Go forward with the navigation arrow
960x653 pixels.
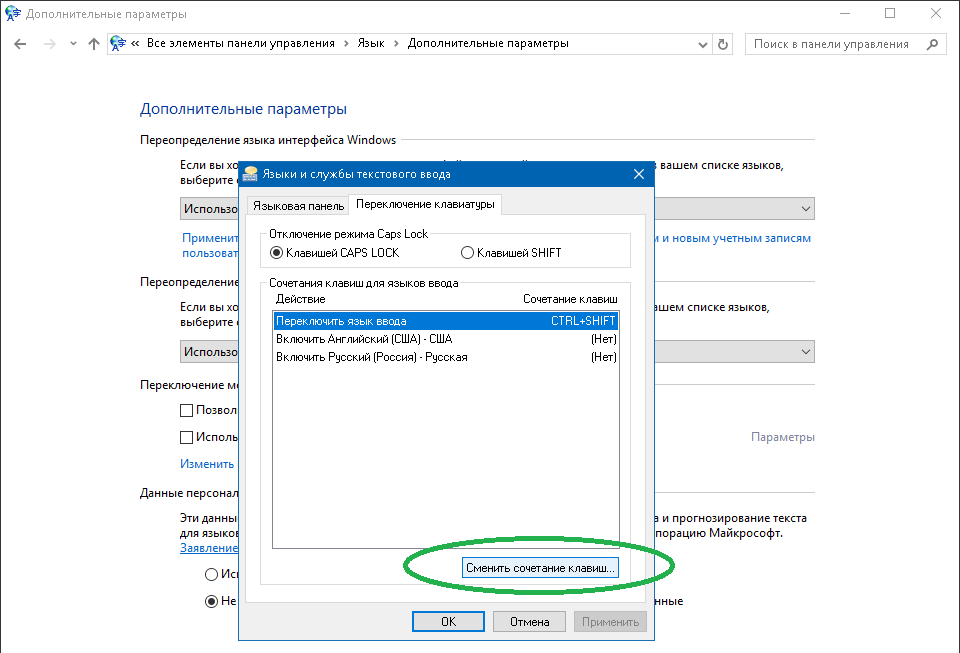pos(50,44)
